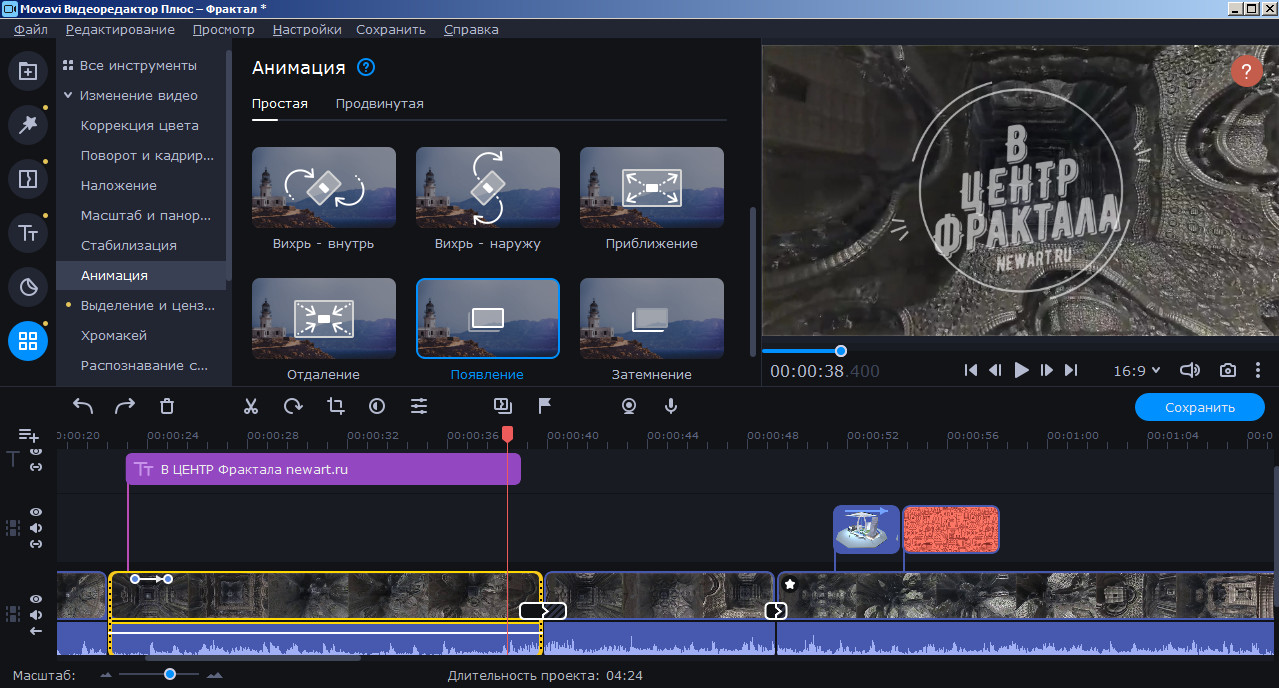This screenshot has height=688, width=1279.
Task: Select 'Стабилизация' in the tools list
Action: [x=128, y=246]
